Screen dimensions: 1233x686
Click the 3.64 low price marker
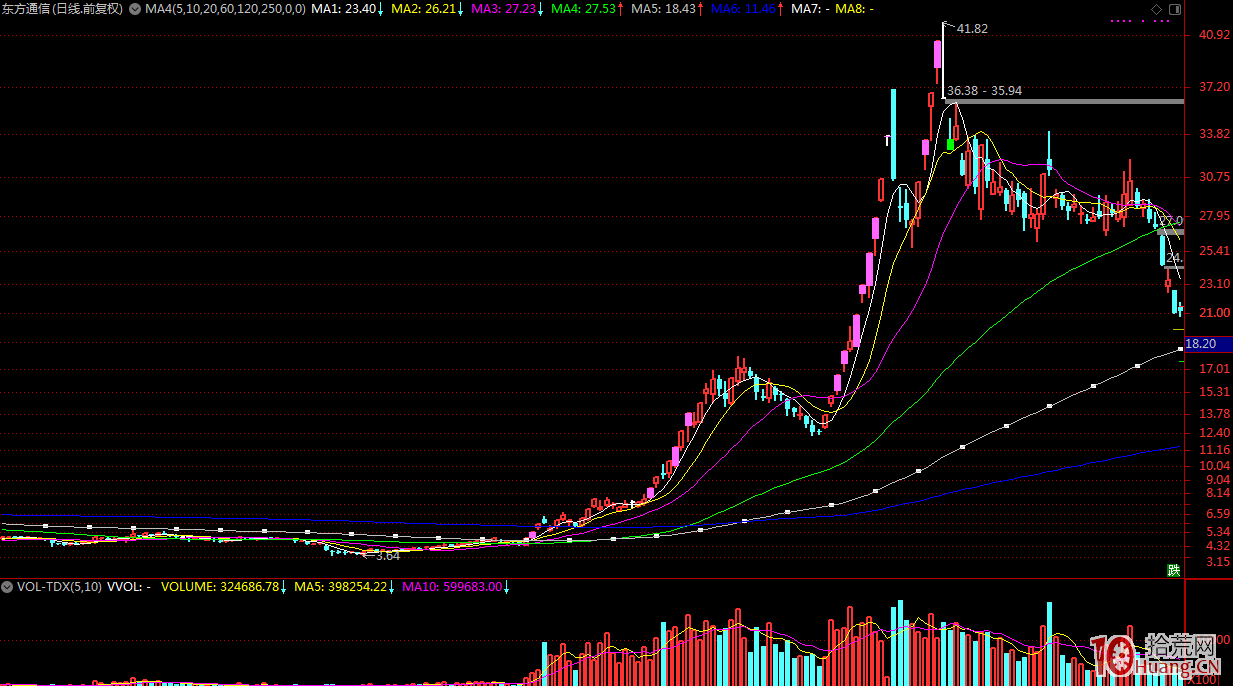(383, 555)
